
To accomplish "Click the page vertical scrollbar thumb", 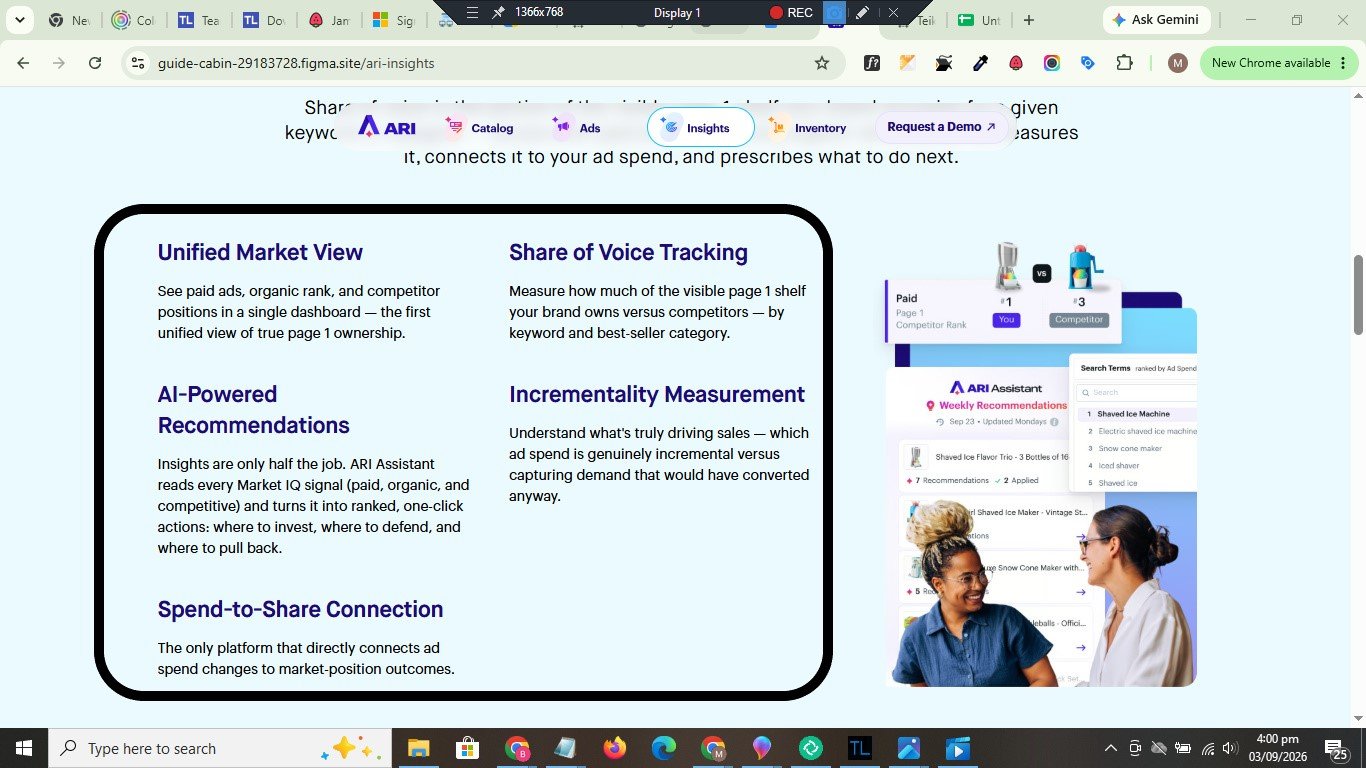I will pos(1358,295).
